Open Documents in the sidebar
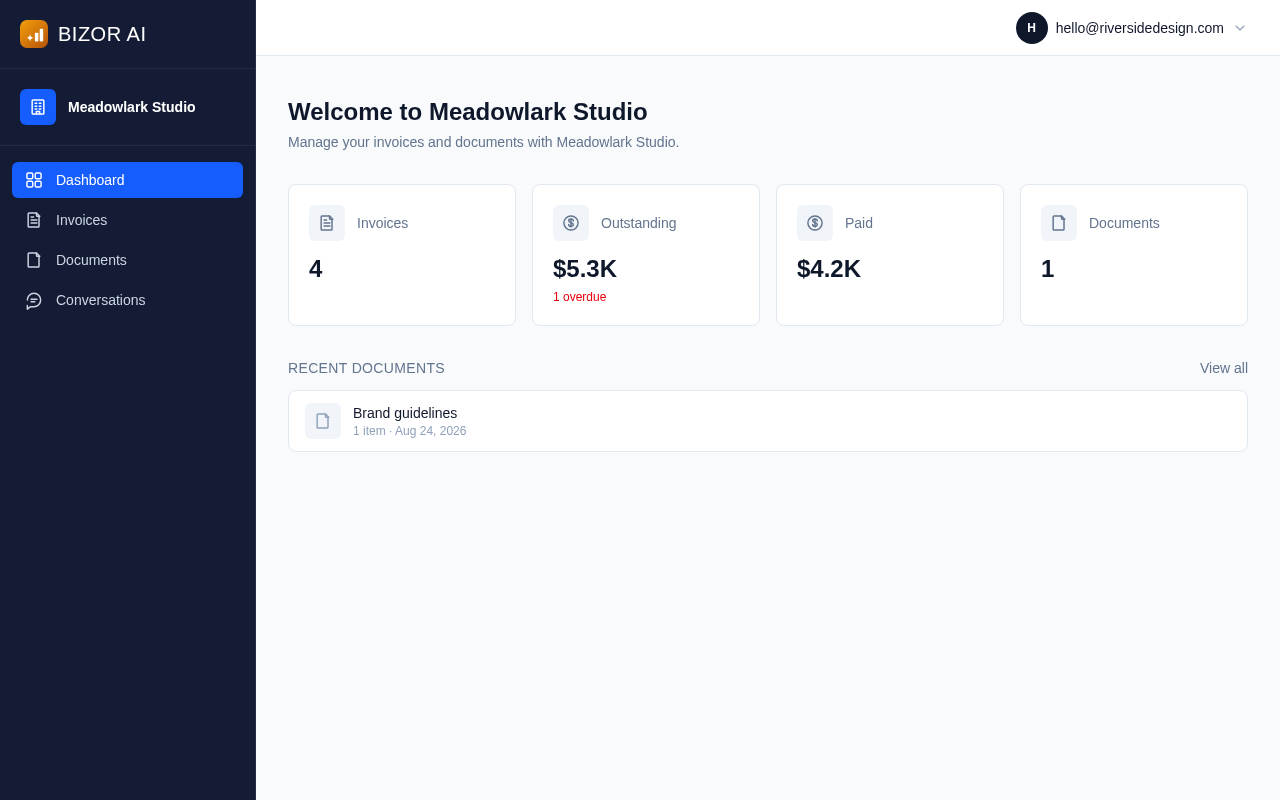Screen dimensions: 1280x800 pos(127,260)
